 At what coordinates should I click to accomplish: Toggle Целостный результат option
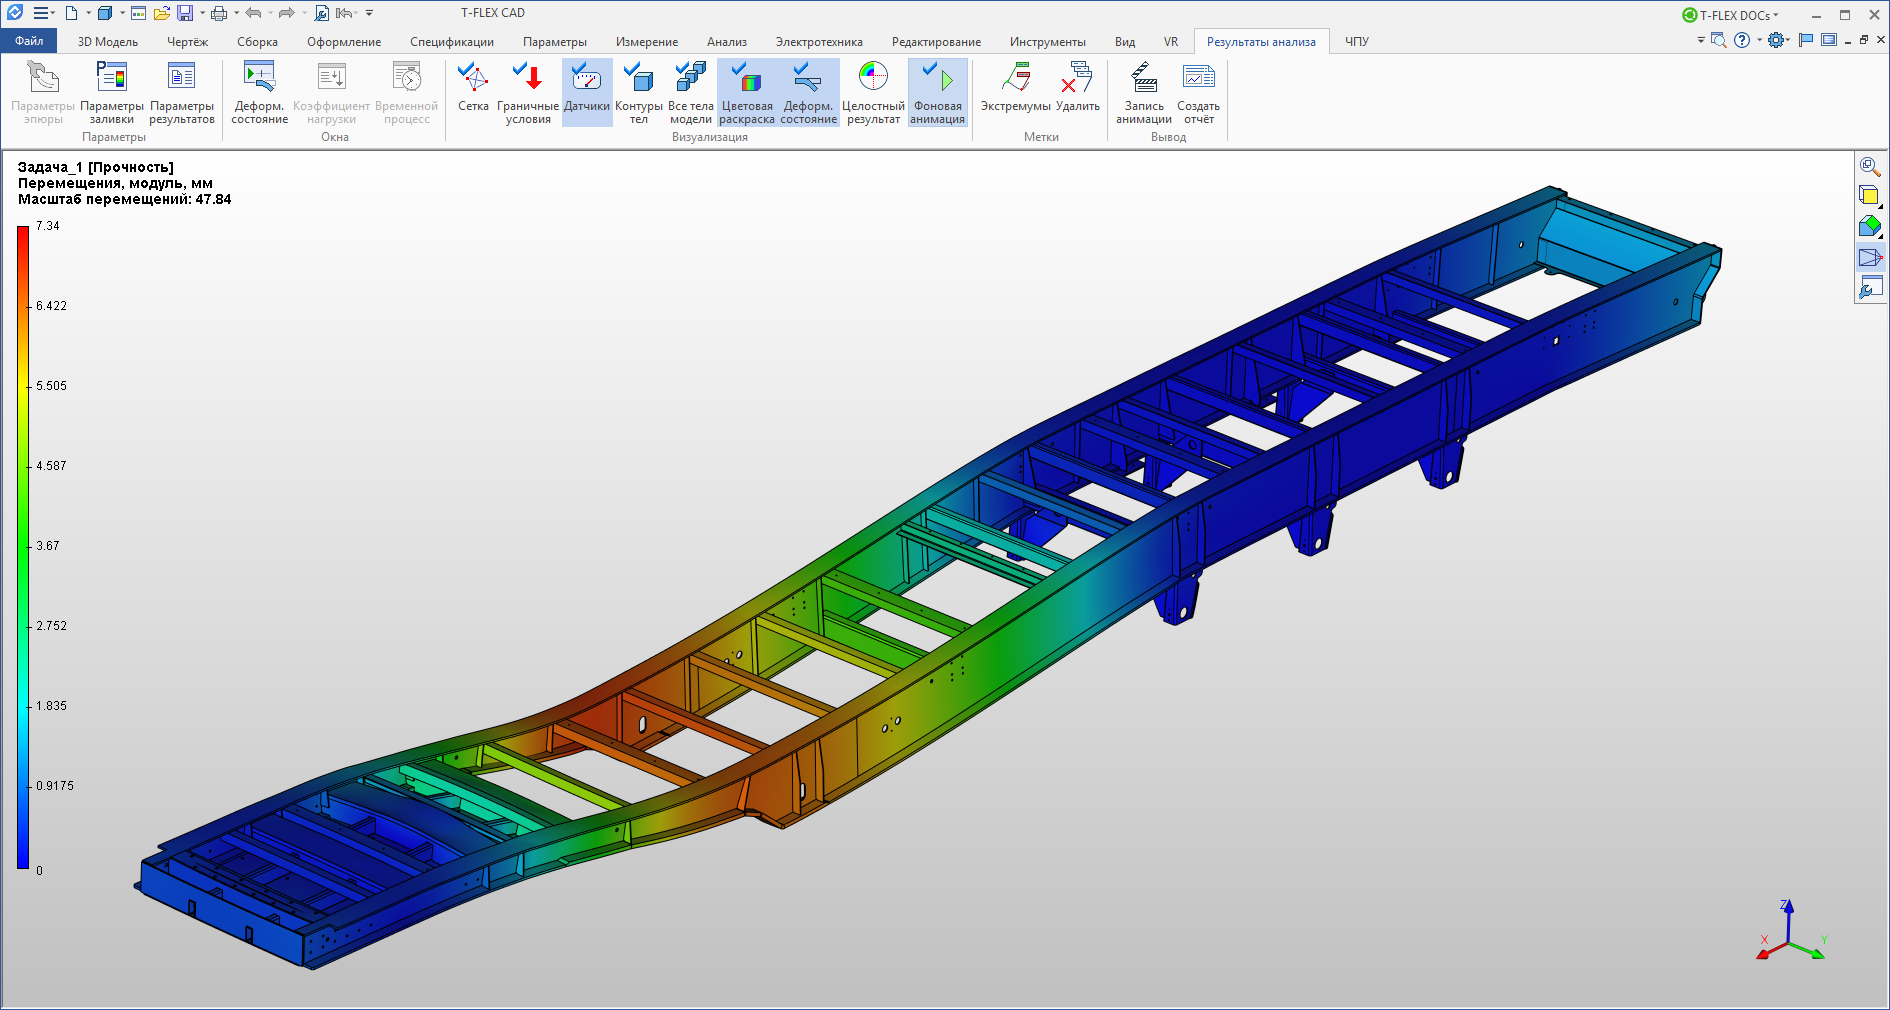pos(873,92)
